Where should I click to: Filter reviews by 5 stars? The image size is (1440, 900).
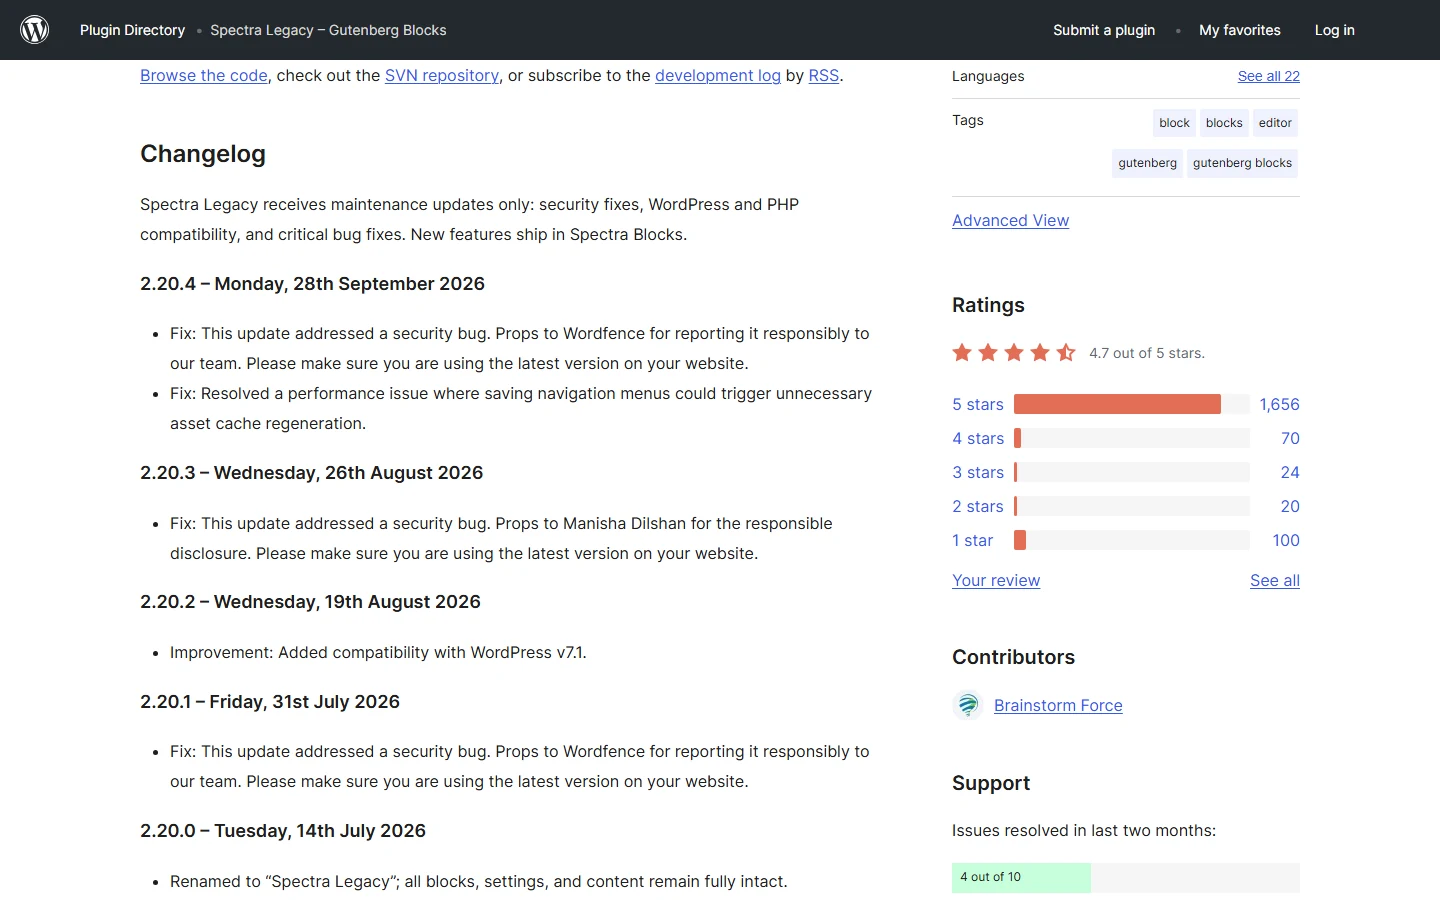click(978, 404)
